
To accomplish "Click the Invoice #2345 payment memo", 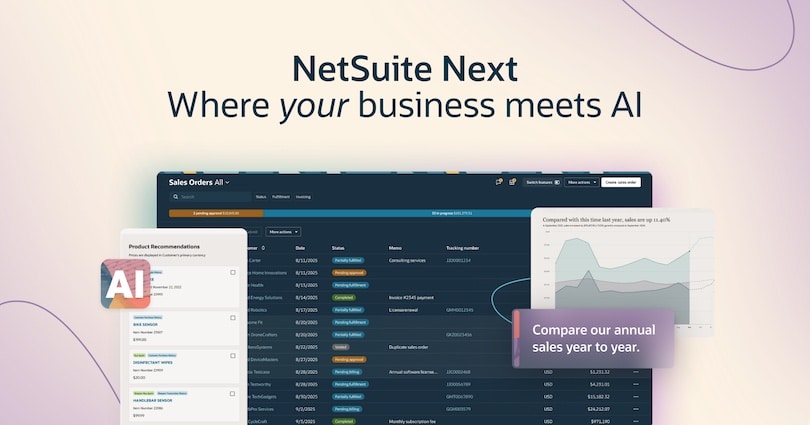I will tap(411, 298).
